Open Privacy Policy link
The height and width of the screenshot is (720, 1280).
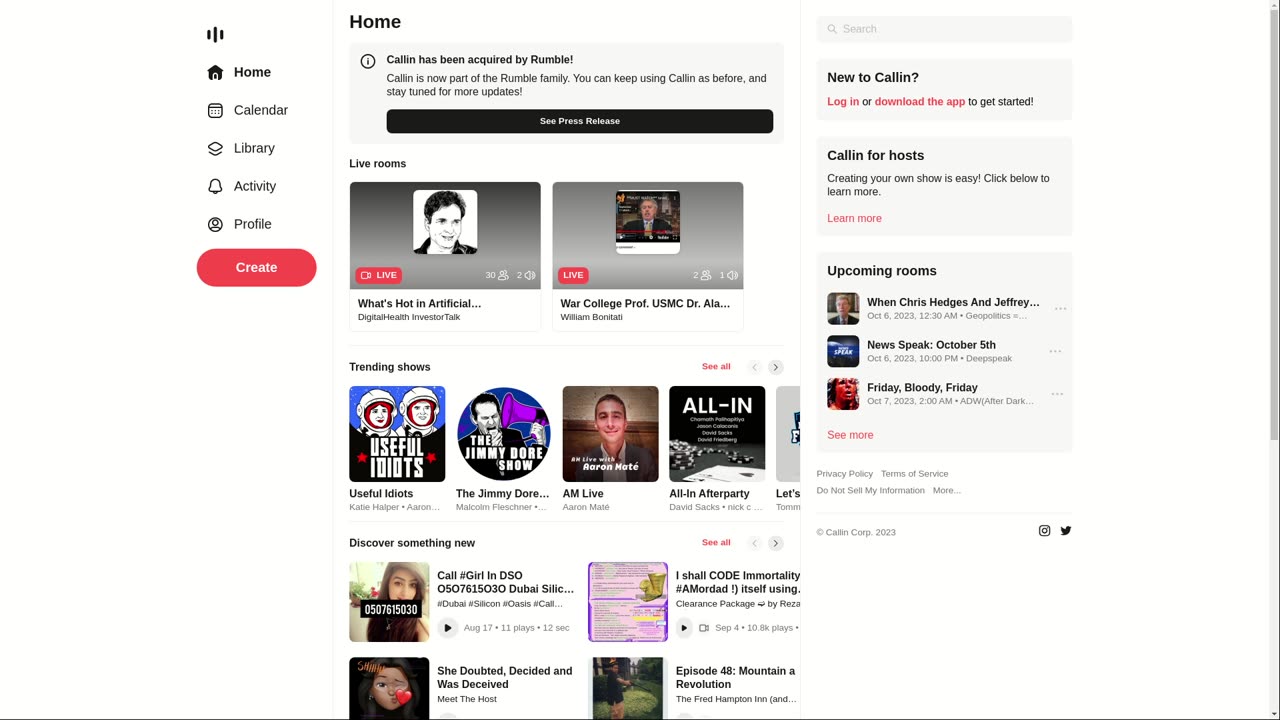(x=845, y=474)
